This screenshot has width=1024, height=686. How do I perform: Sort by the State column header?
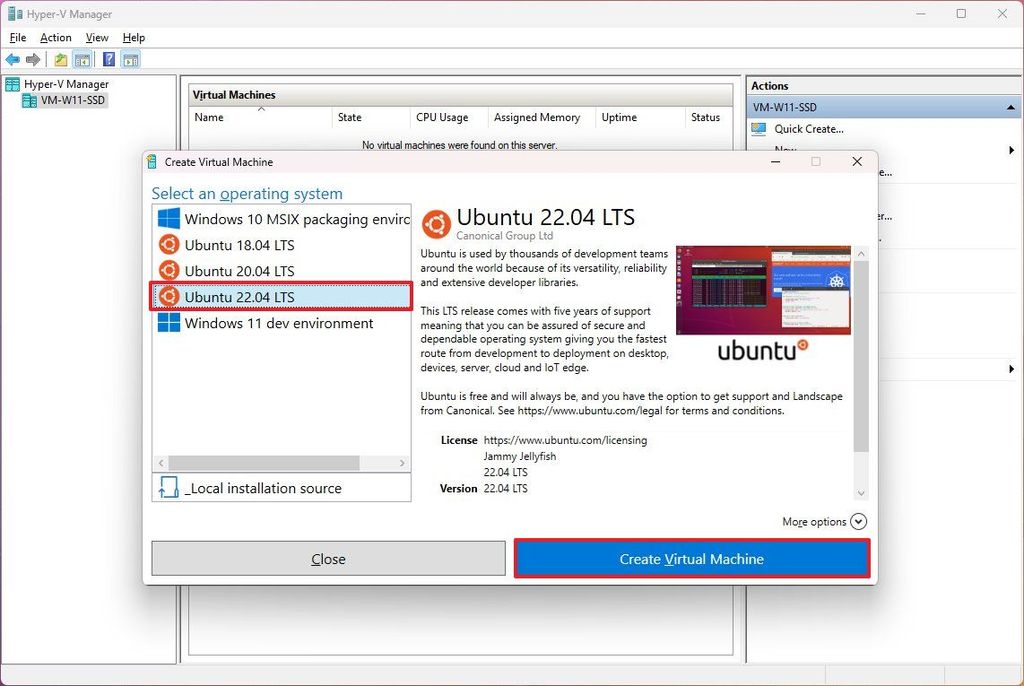370,118
